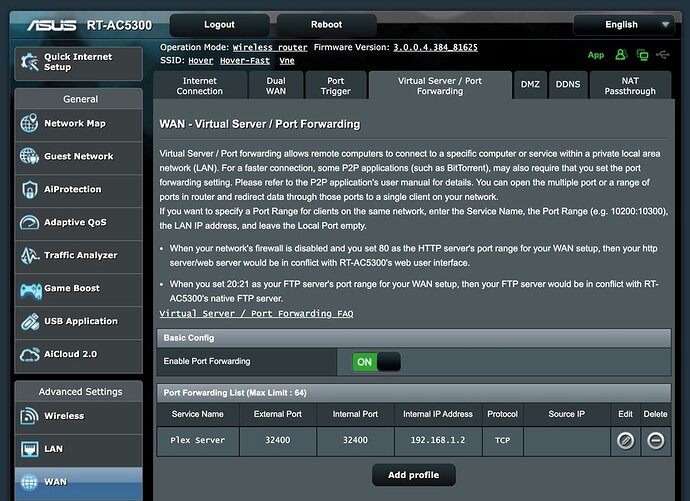Screen dimensions: 690x501
Task: Click the USB status icon
Action: tap(663, 55)
